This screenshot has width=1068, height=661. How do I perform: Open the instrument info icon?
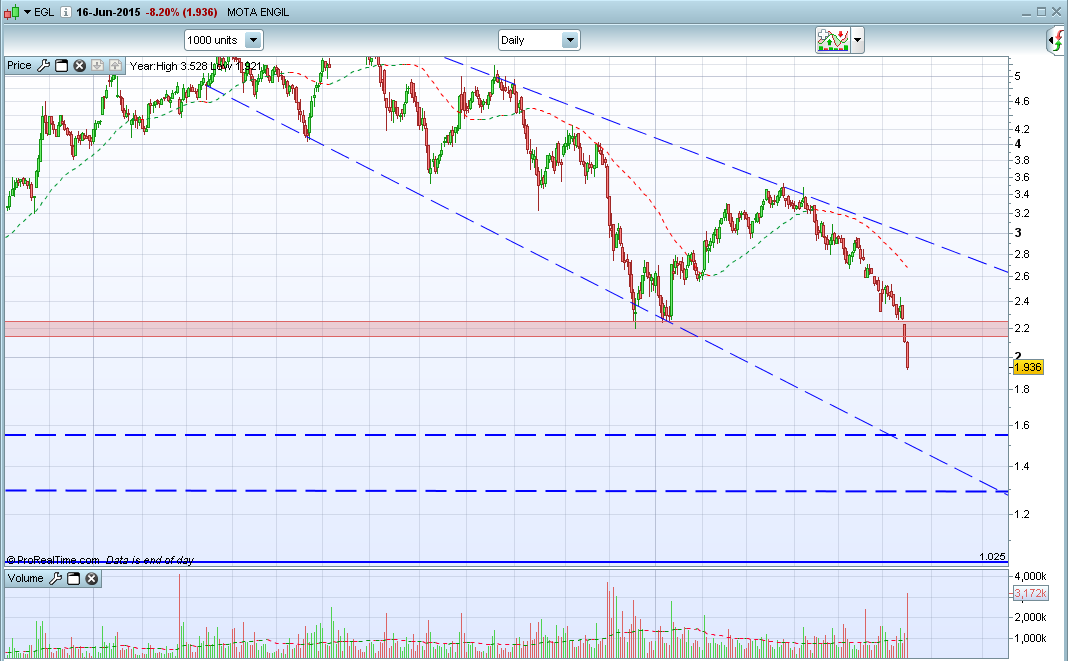pos(65,12)
